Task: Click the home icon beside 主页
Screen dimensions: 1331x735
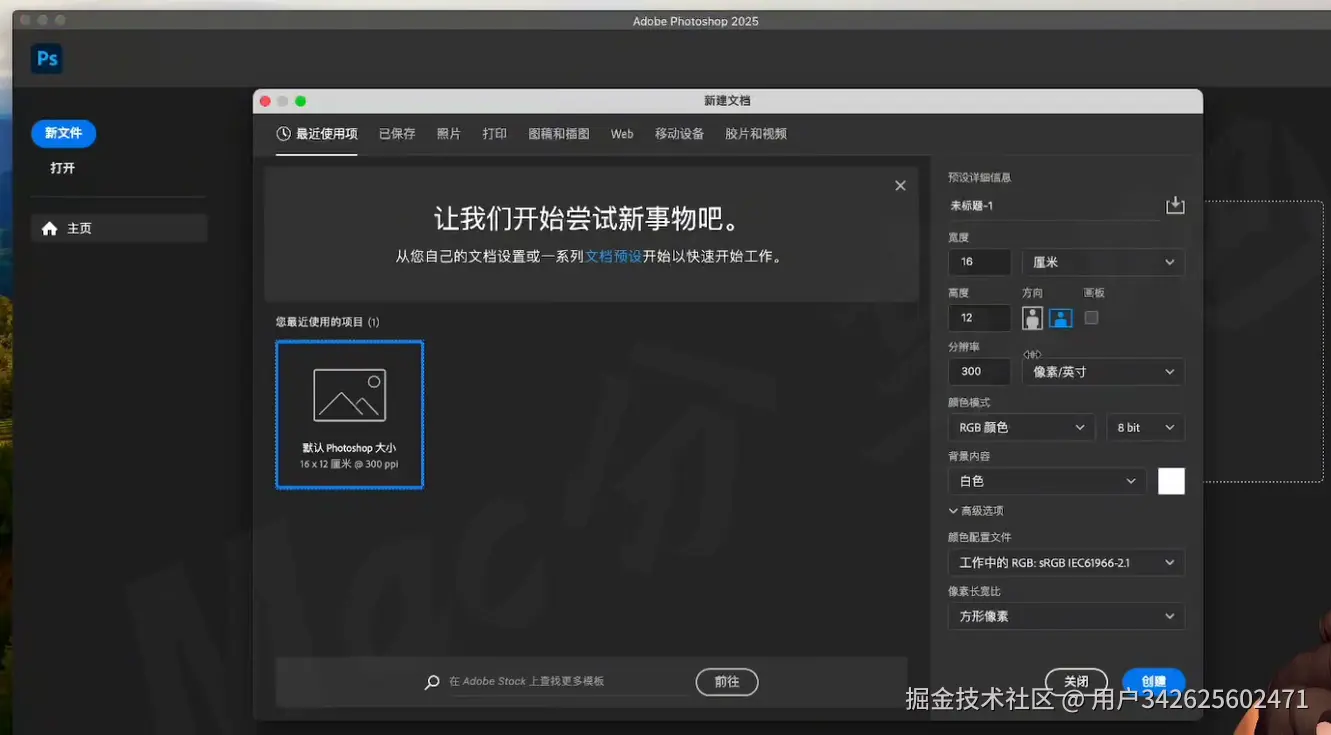Action: (x=50, y=229)
